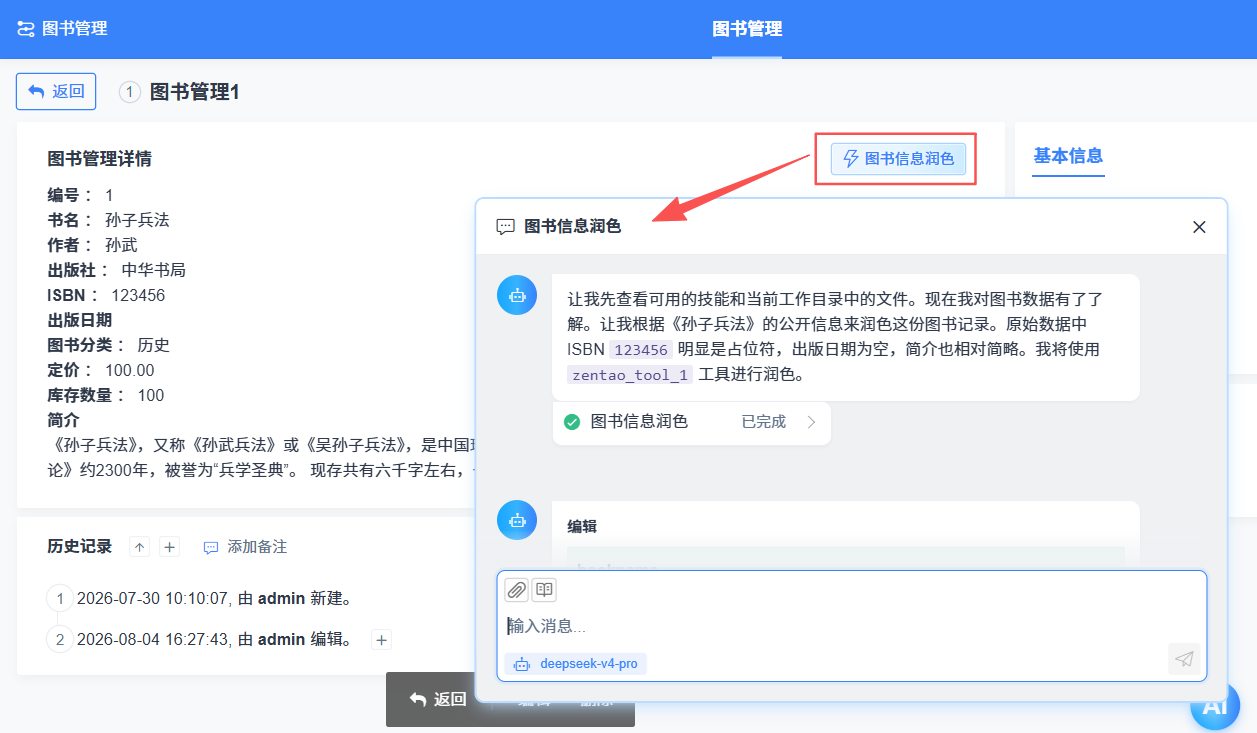Focus the 输入消息 message input field

pyautogui.click(x=850, y=626)
